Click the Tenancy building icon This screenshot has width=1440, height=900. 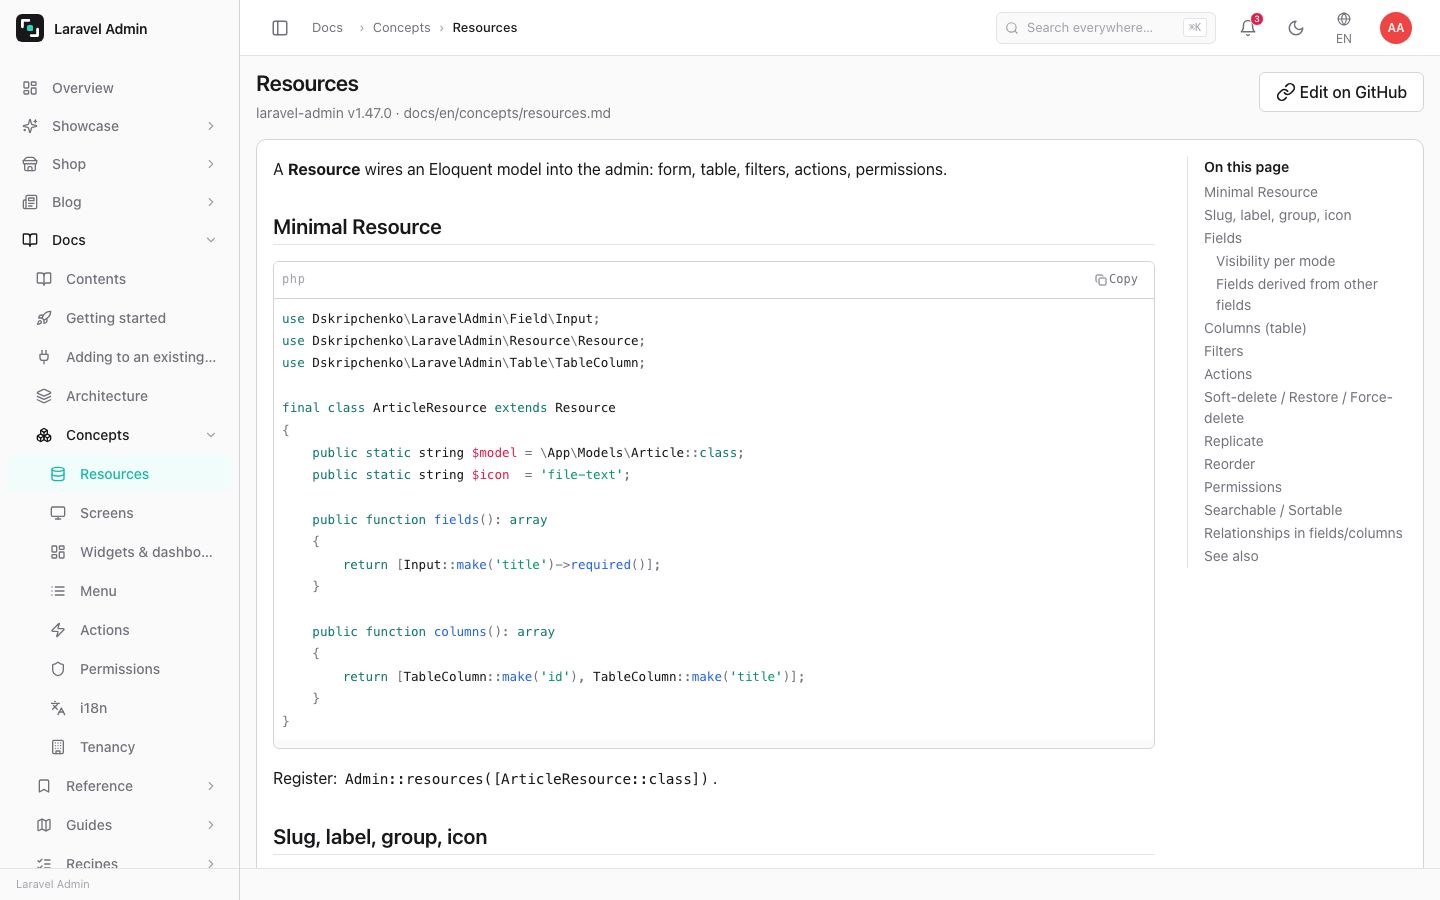[x=58, y=747]
